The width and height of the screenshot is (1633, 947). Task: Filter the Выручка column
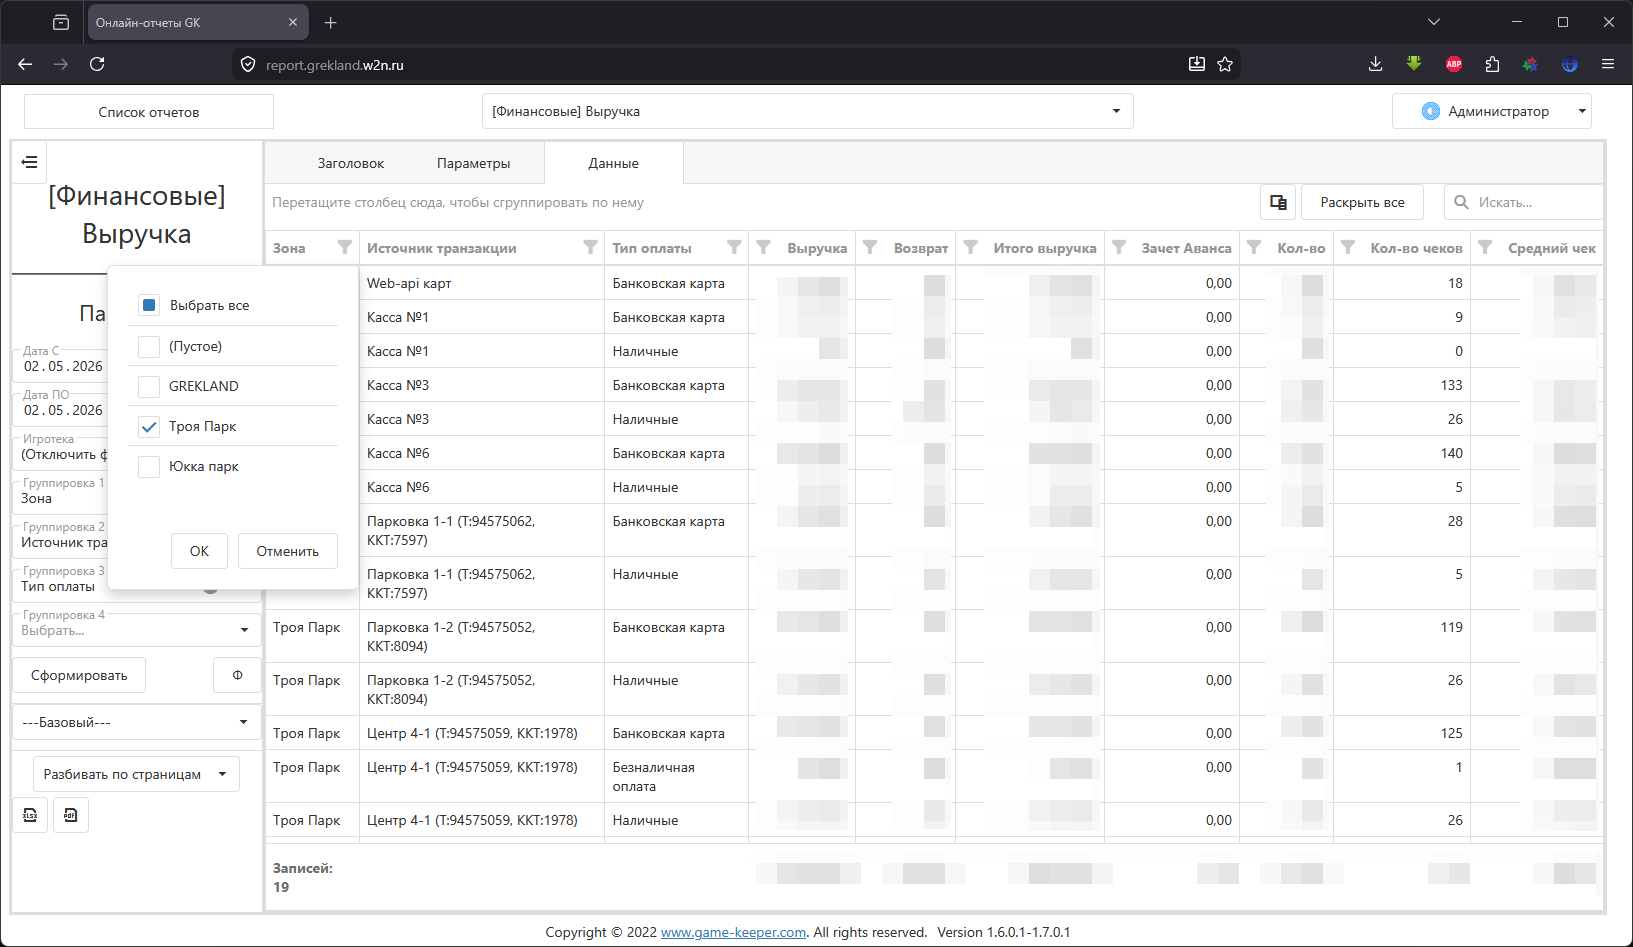(763, 247)
